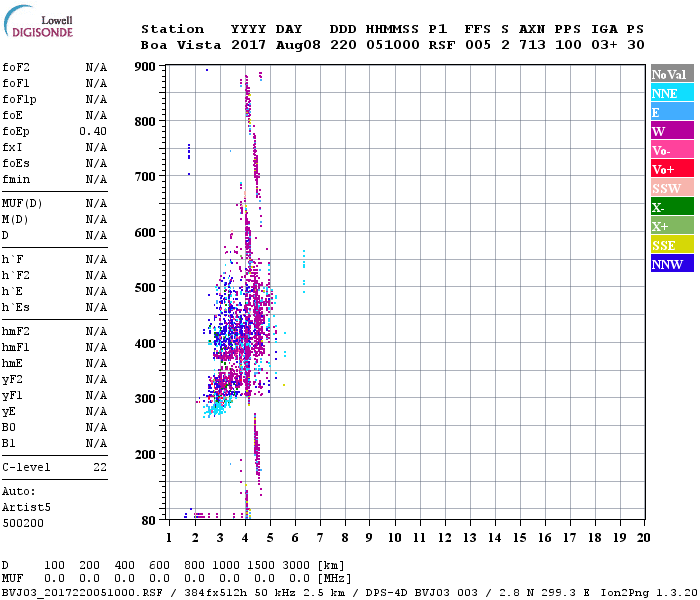Click the h`F2 parameter label
The width and height of the screenshot is (700, 600).
tap(16, 276)
